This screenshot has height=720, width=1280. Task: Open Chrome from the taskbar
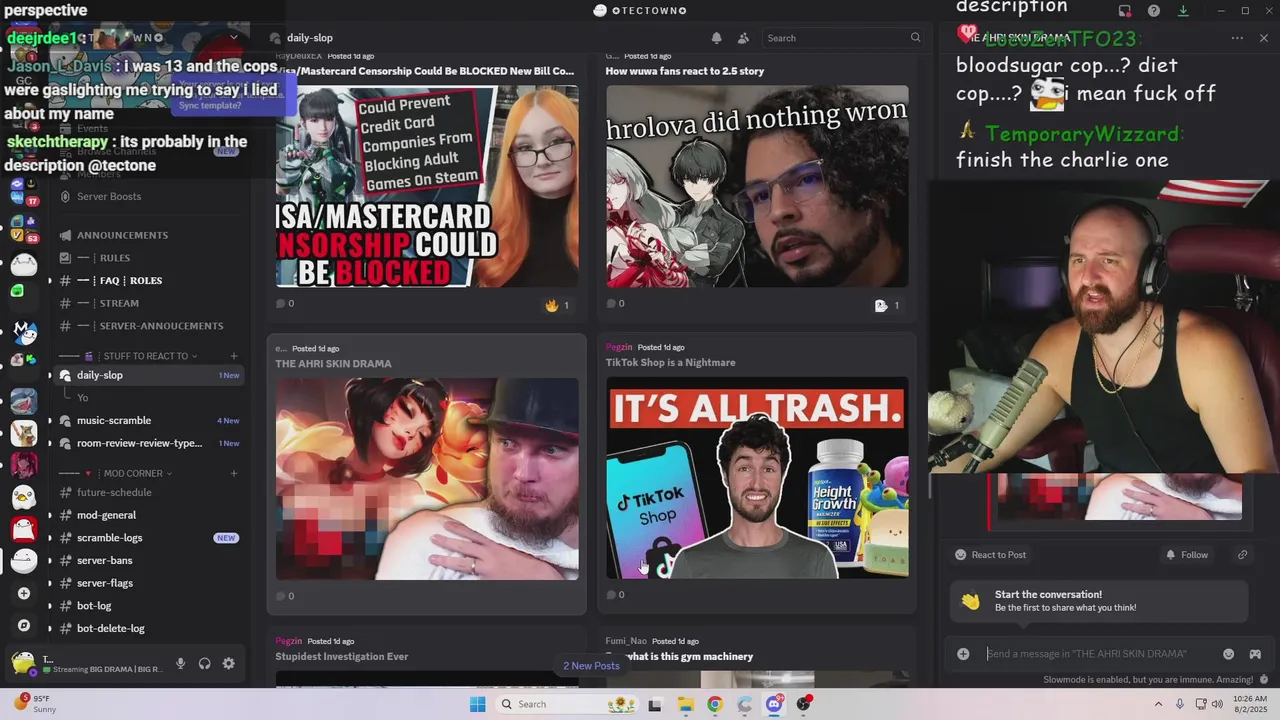click(x=714, y=704)
